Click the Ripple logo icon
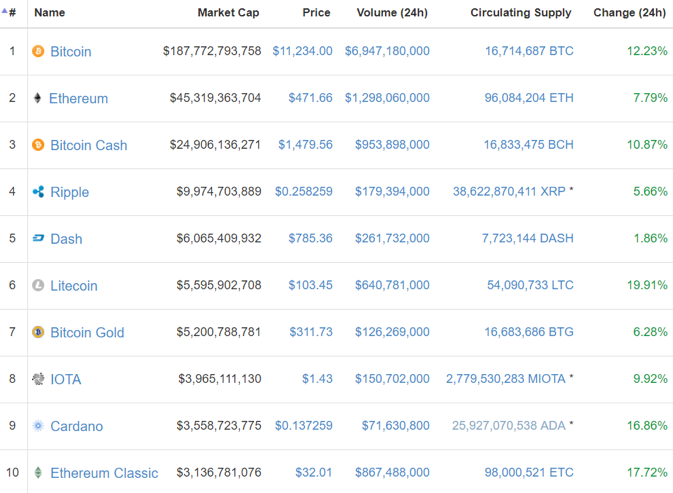The height and width of the screenshot is (493, 673). (38, 192)
